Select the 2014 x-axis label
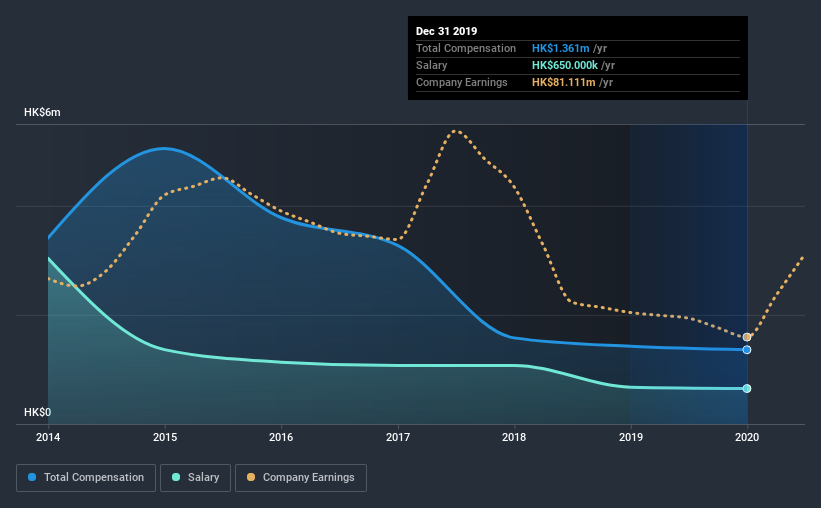821x508 pixels. click(x=48, y=437)
